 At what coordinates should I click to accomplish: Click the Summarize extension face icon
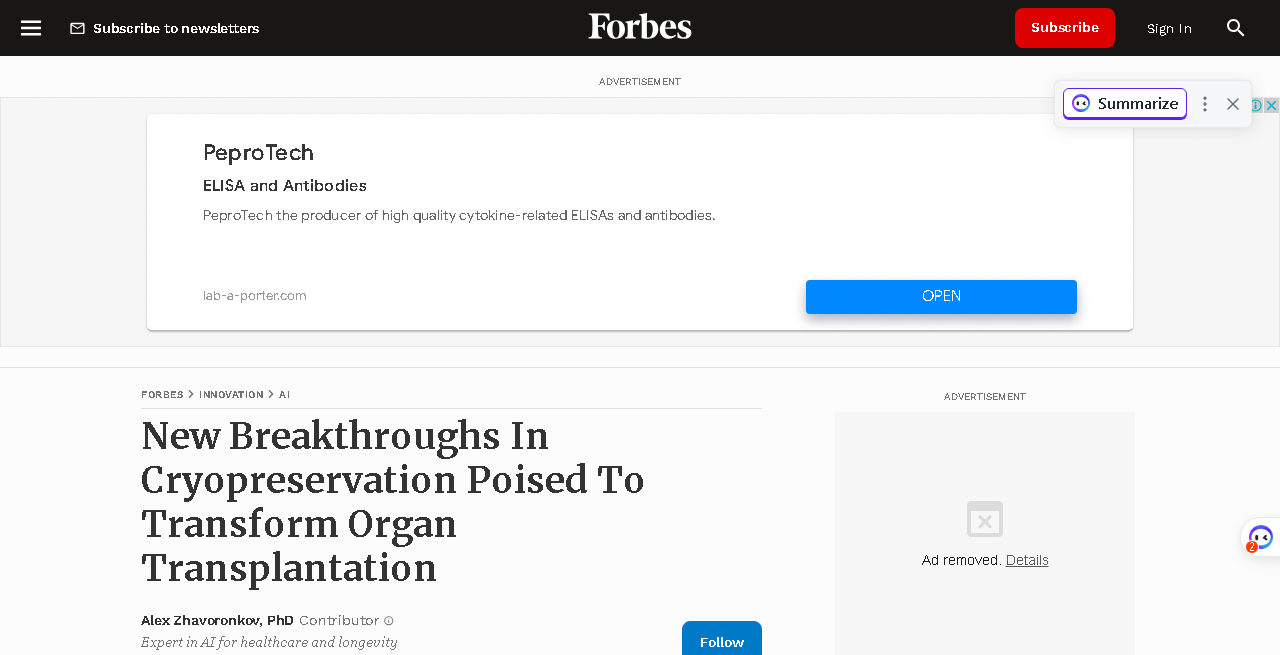click(x=1081, y=104)
